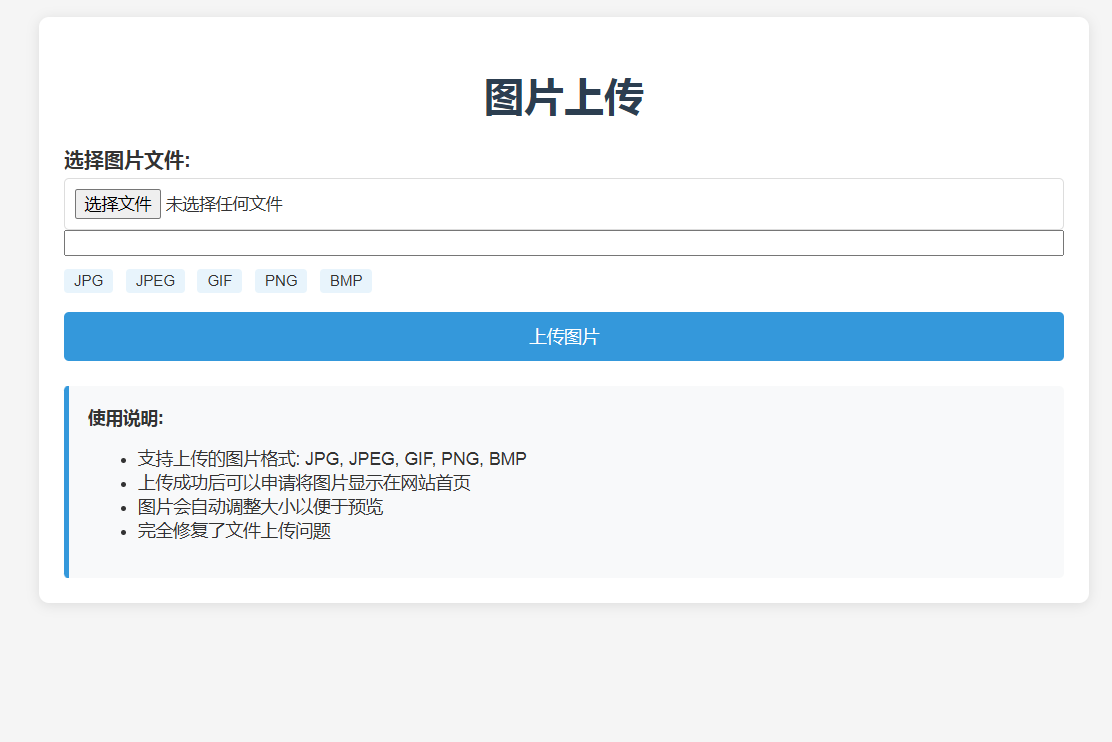The width and height of the screenshot is (1112, 742).
Task: Click the 未选择任何文件 status label
Action: [222, 204]
